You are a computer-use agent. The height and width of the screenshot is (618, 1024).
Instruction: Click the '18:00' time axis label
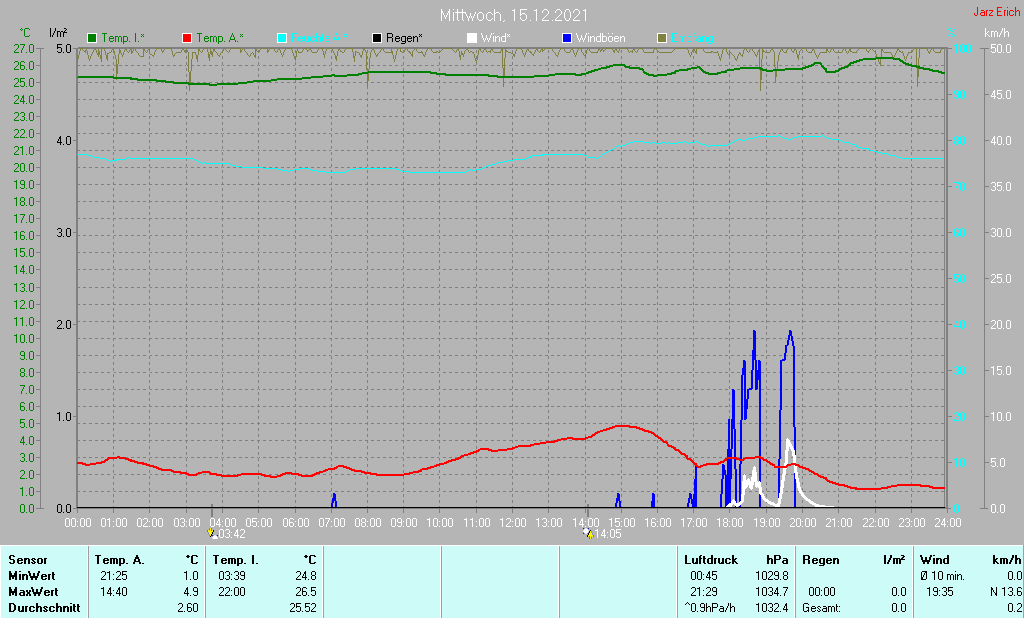pos(729,523)
